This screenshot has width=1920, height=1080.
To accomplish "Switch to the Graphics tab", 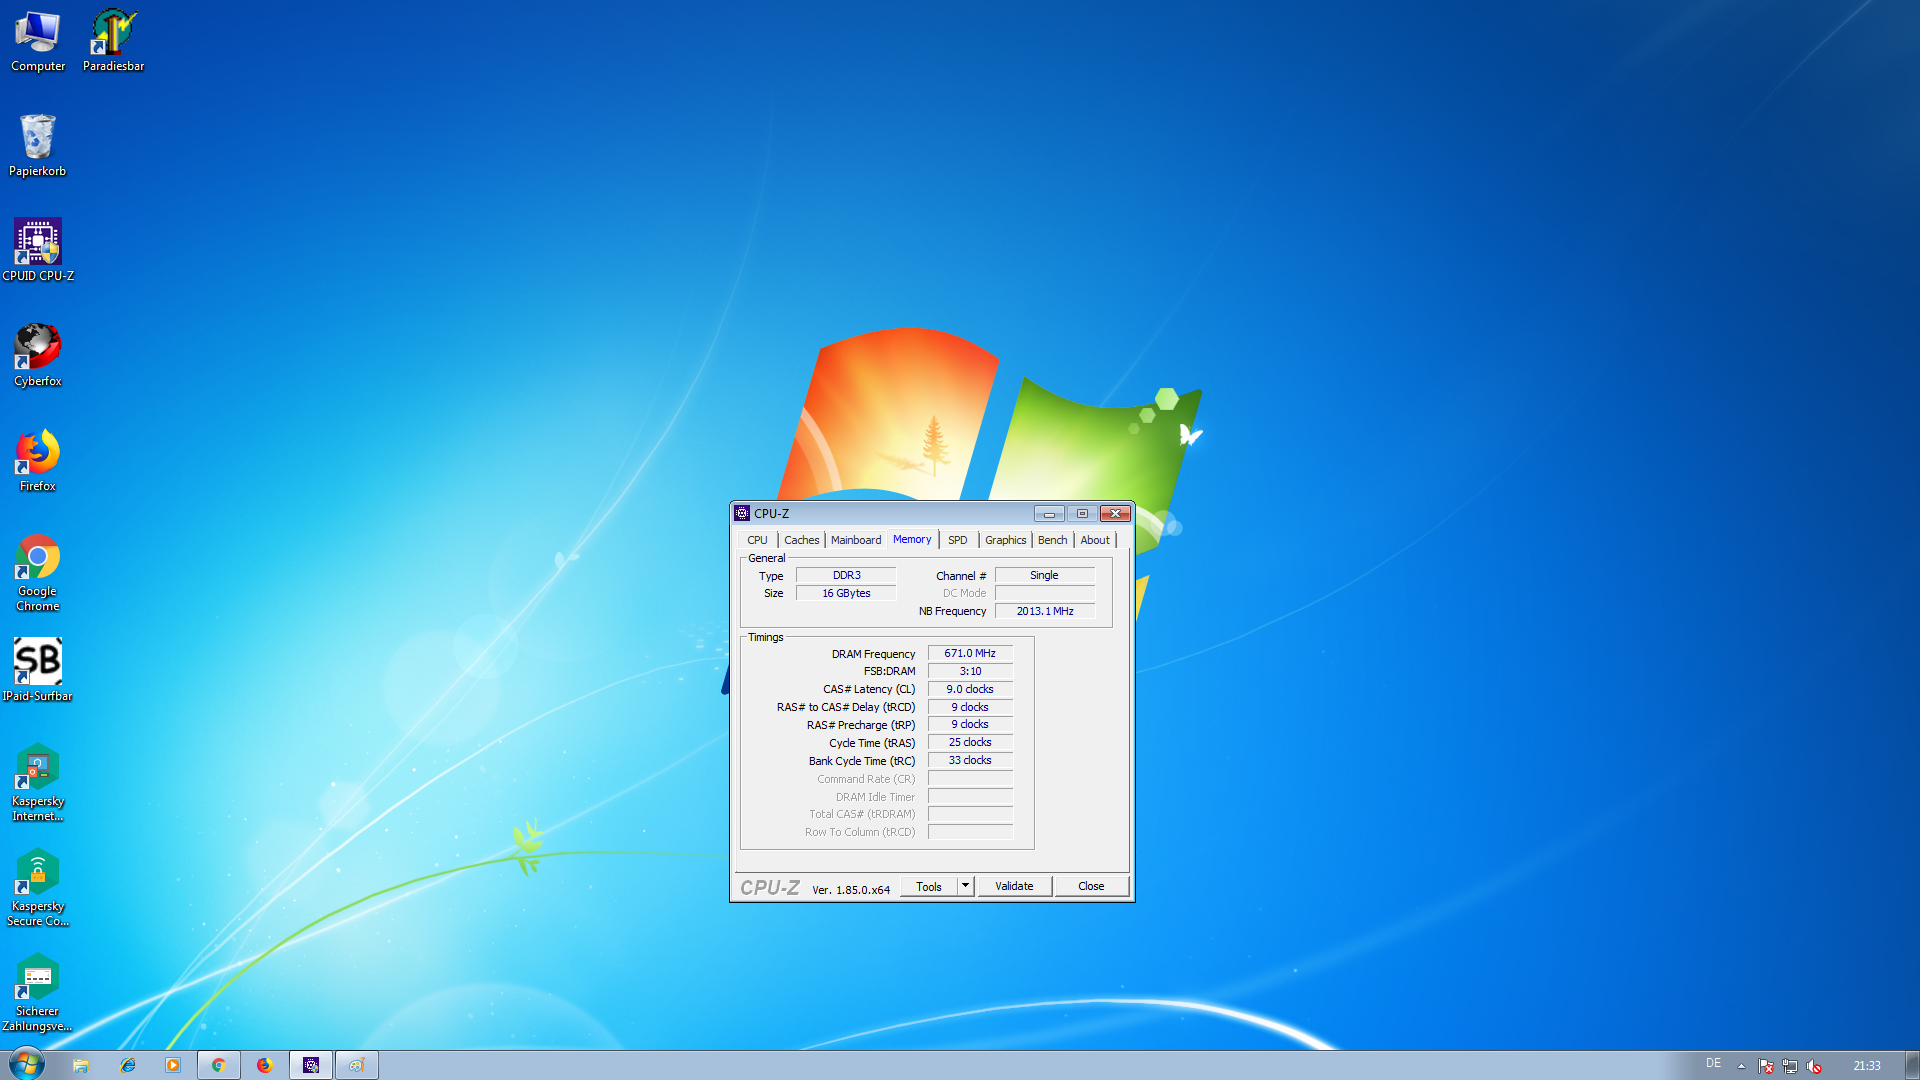I will [1005, 540].
